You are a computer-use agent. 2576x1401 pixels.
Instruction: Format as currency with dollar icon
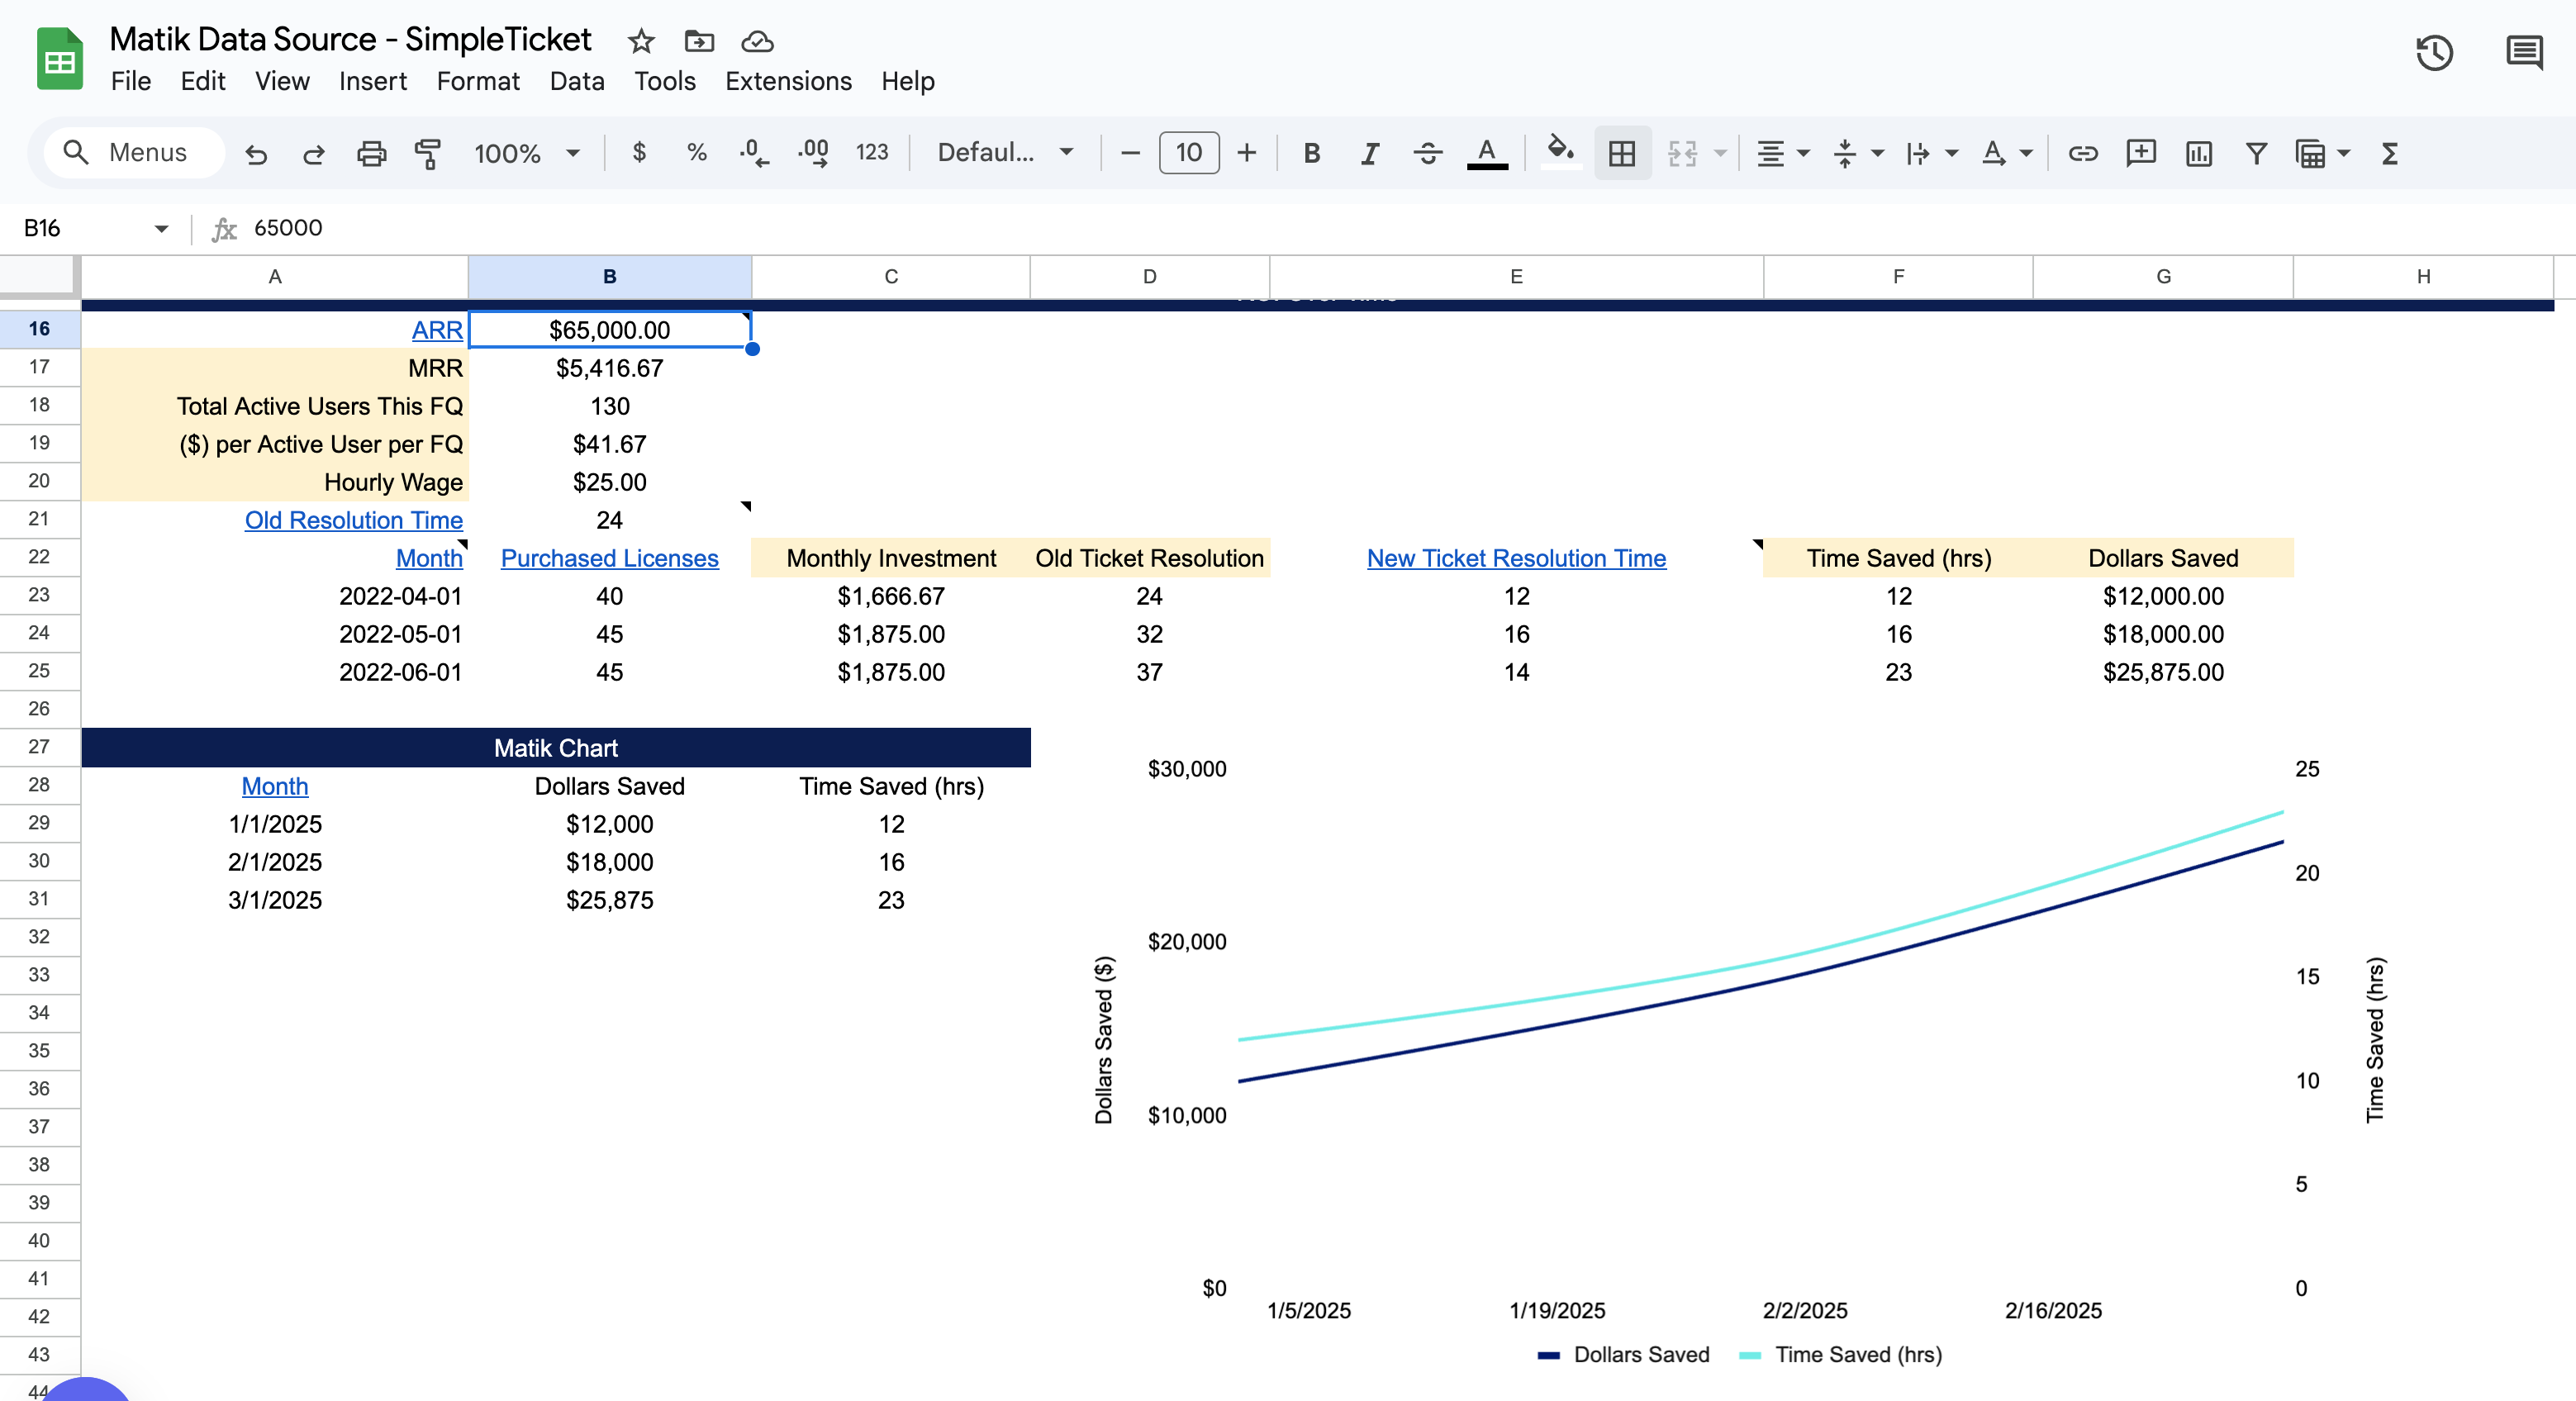coord(639,152)
